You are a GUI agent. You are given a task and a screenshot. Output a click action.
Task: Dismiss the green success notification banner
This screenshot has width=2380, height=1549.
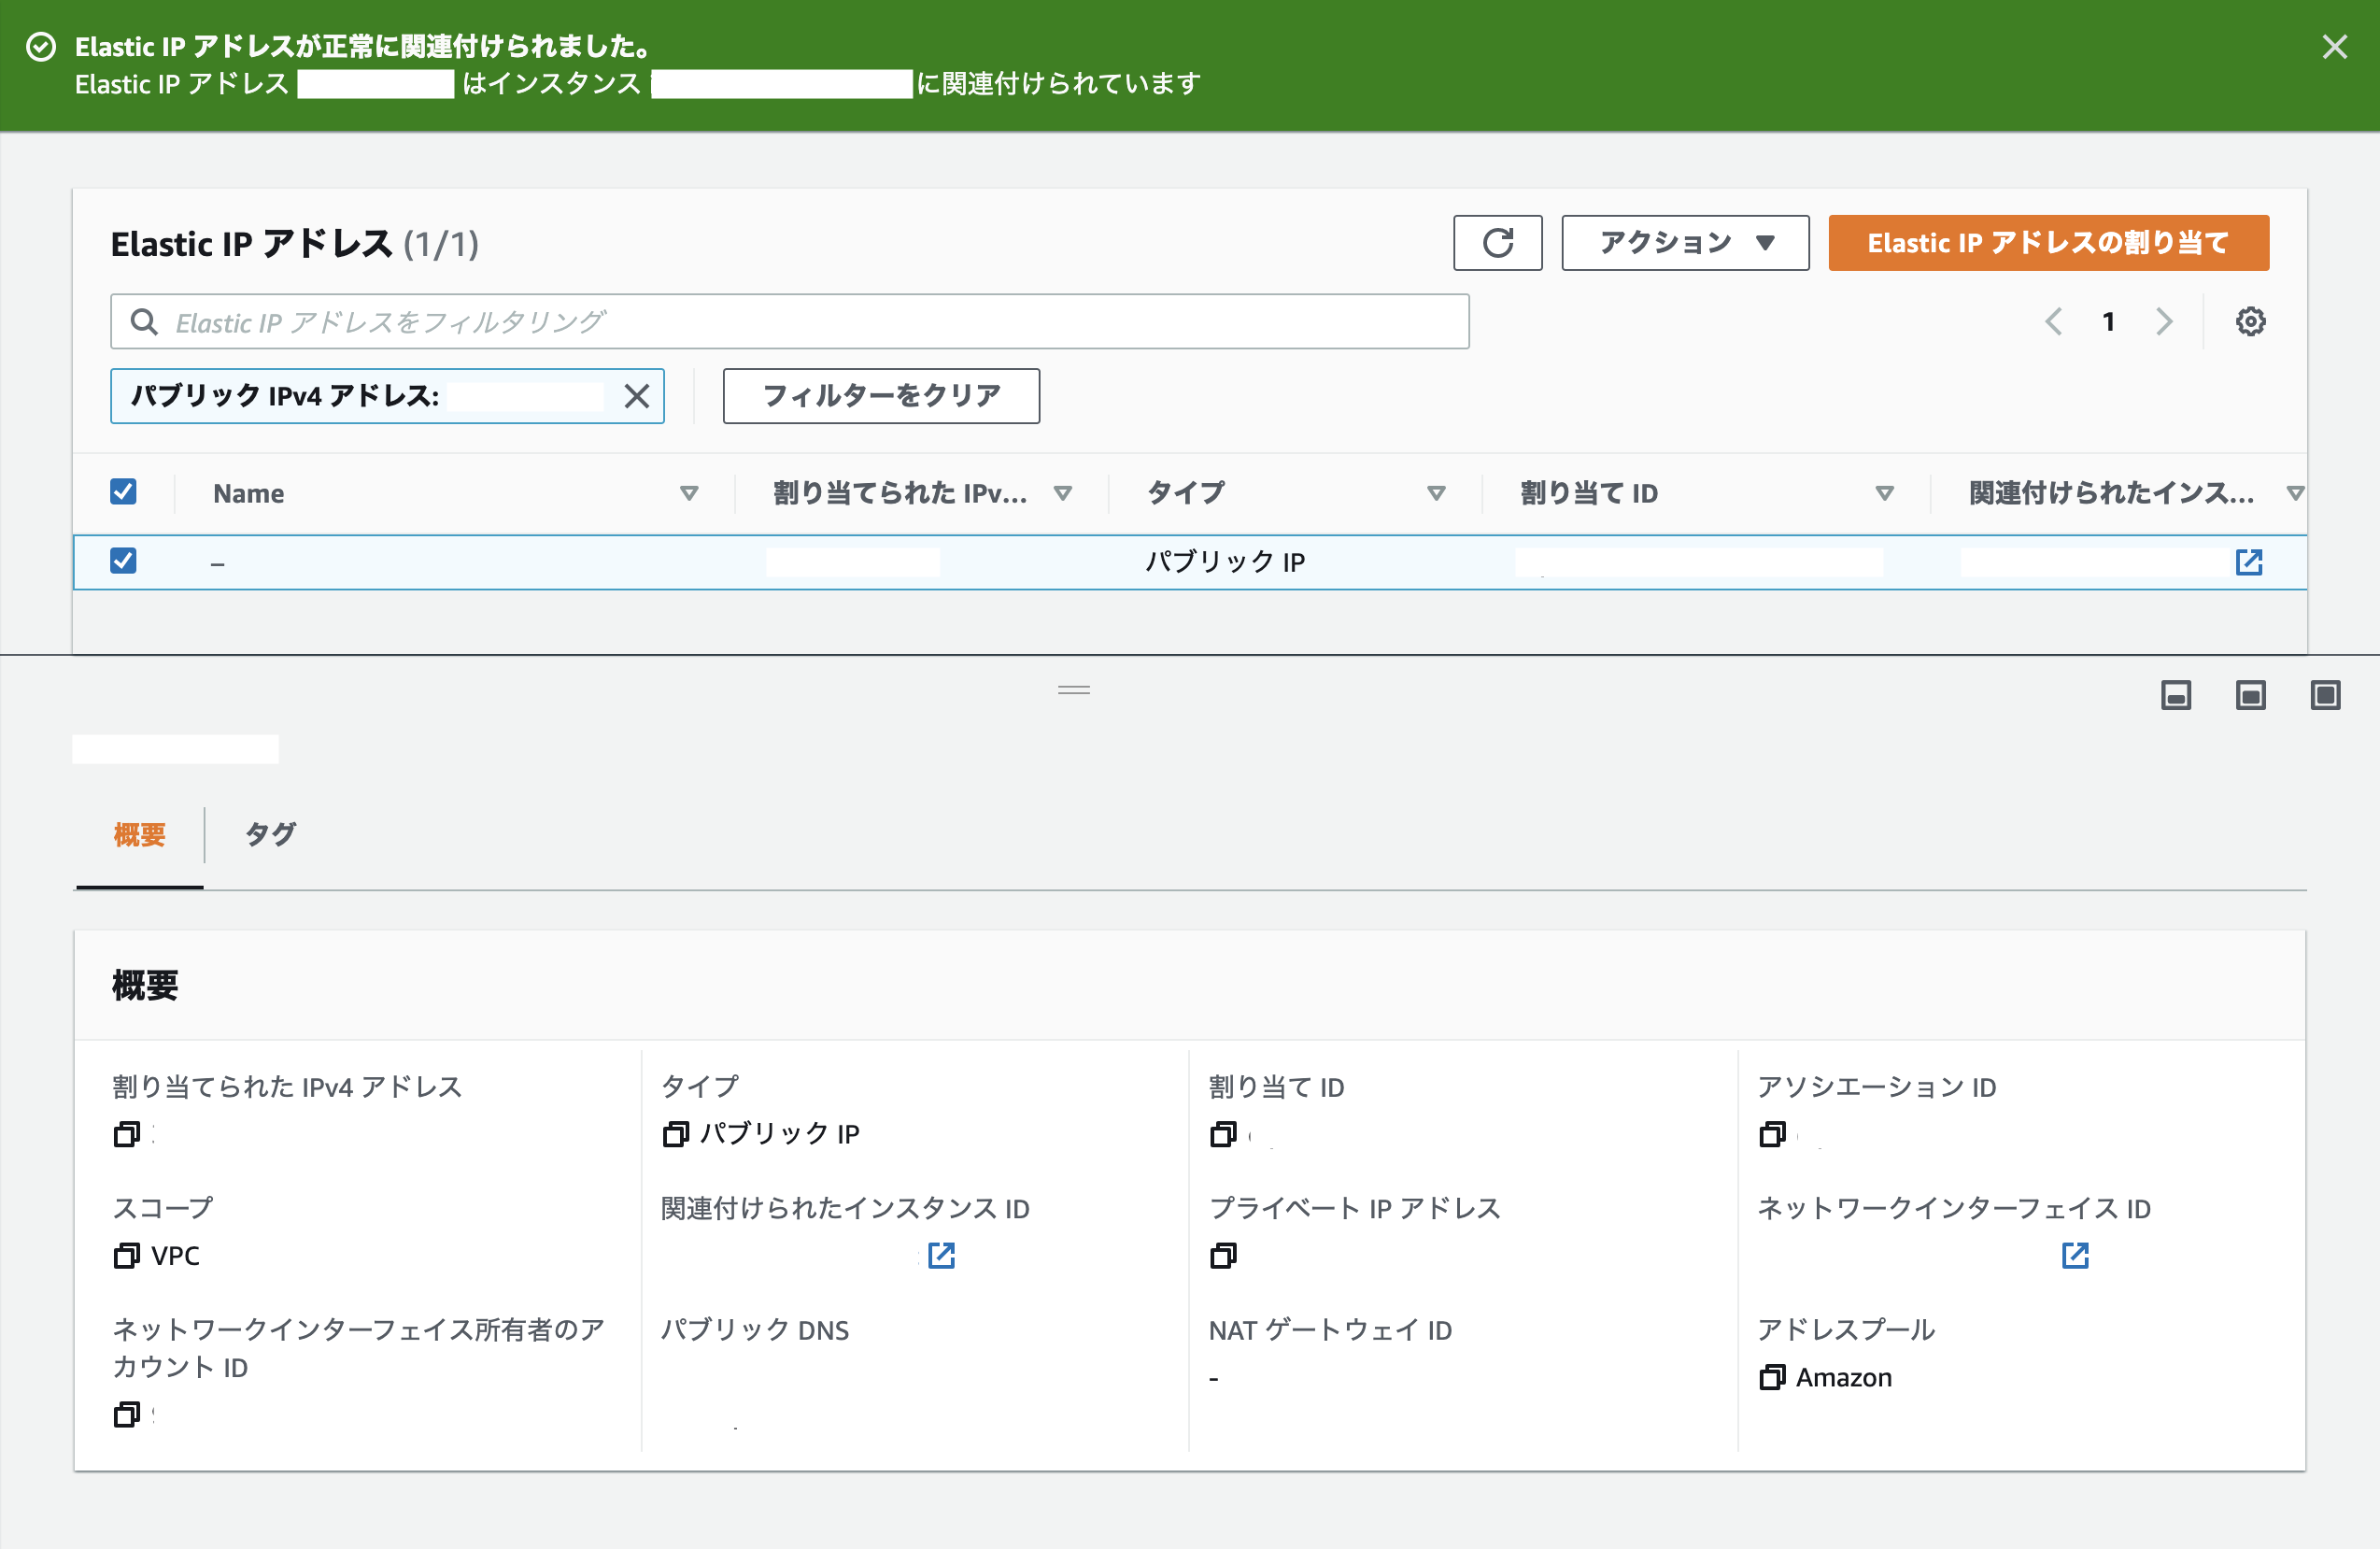coord(2334,47)
